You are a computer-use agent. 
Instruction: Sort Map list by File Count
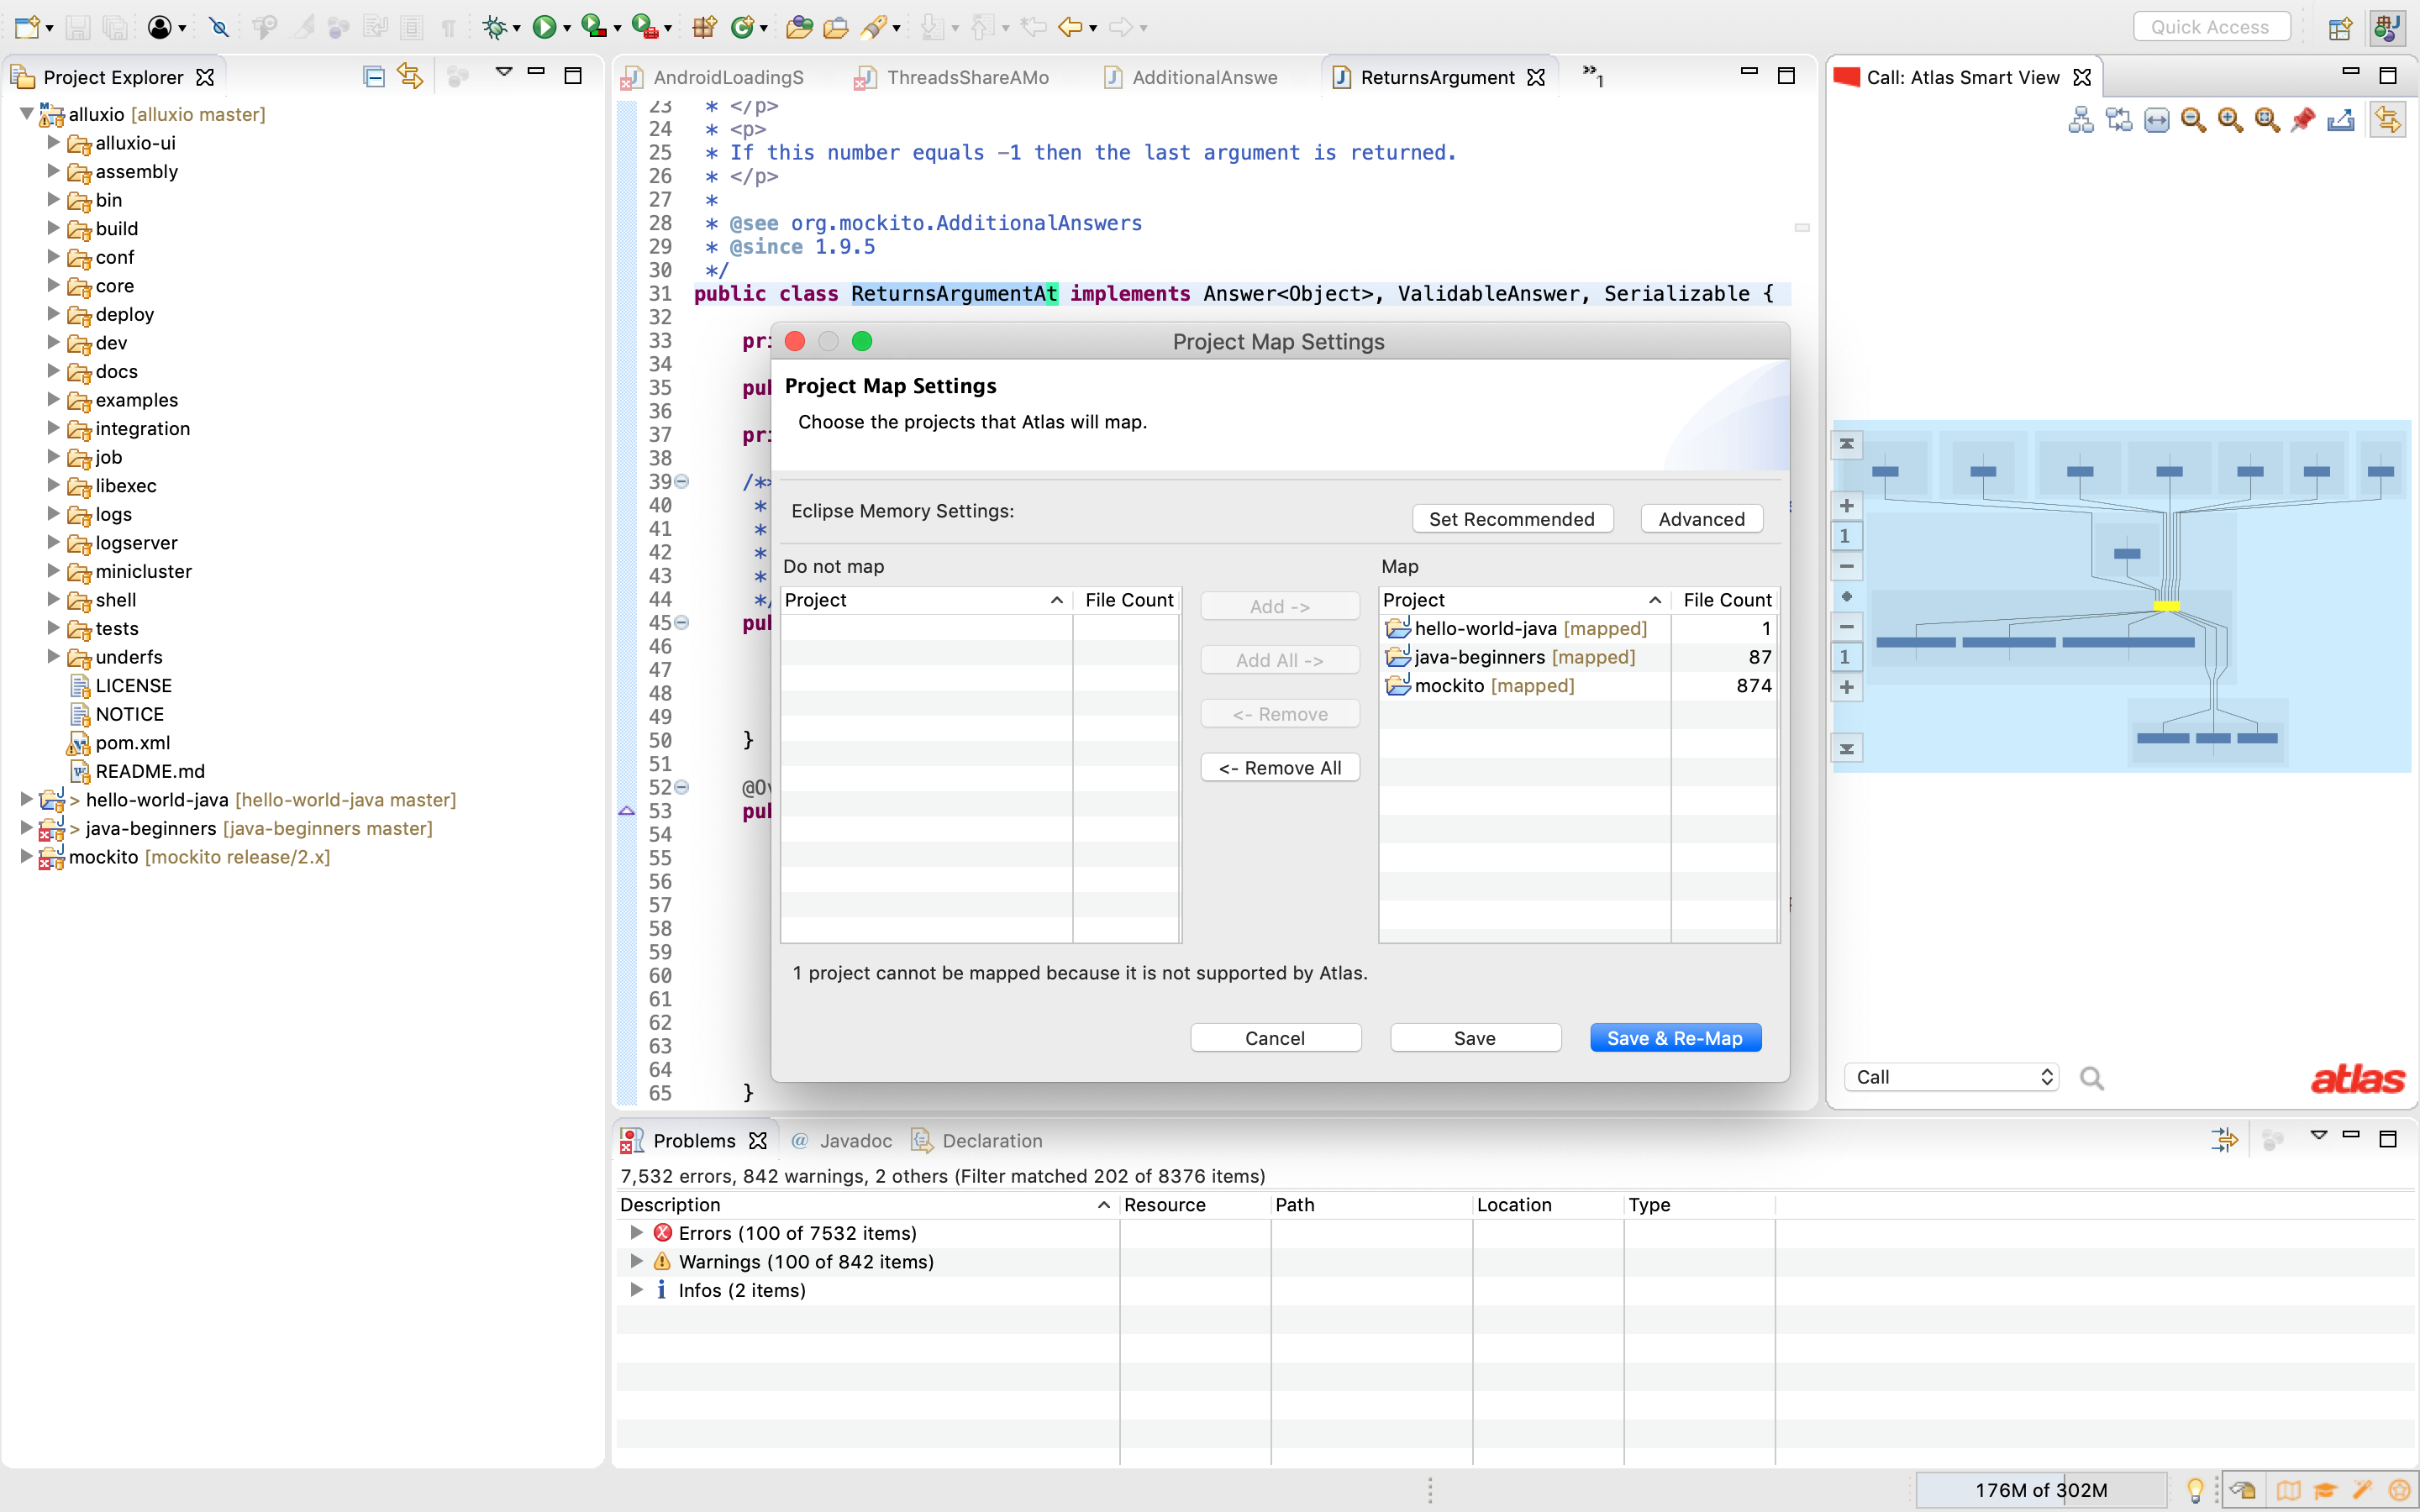(x=1726, y=600)
